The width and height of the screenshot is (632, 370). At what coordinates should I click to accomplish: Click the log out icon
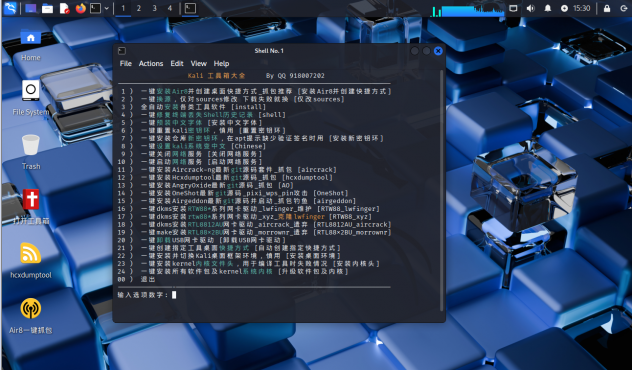pyautogui.click(x=624, y=8)
